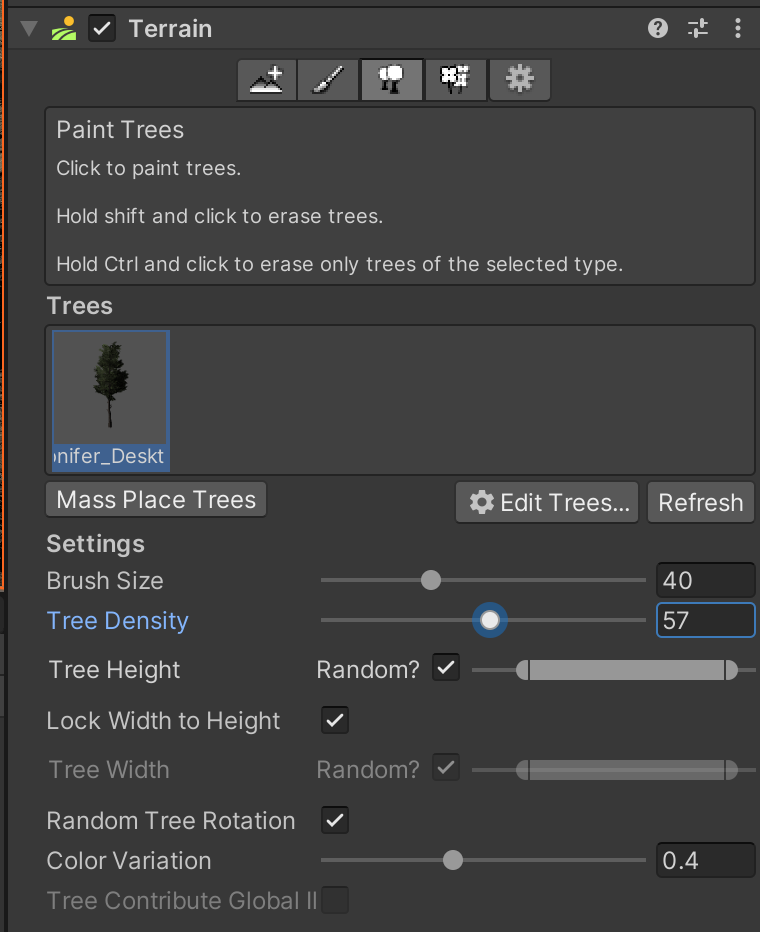Select the Paint Trees tool

click(x=392, y=80)
